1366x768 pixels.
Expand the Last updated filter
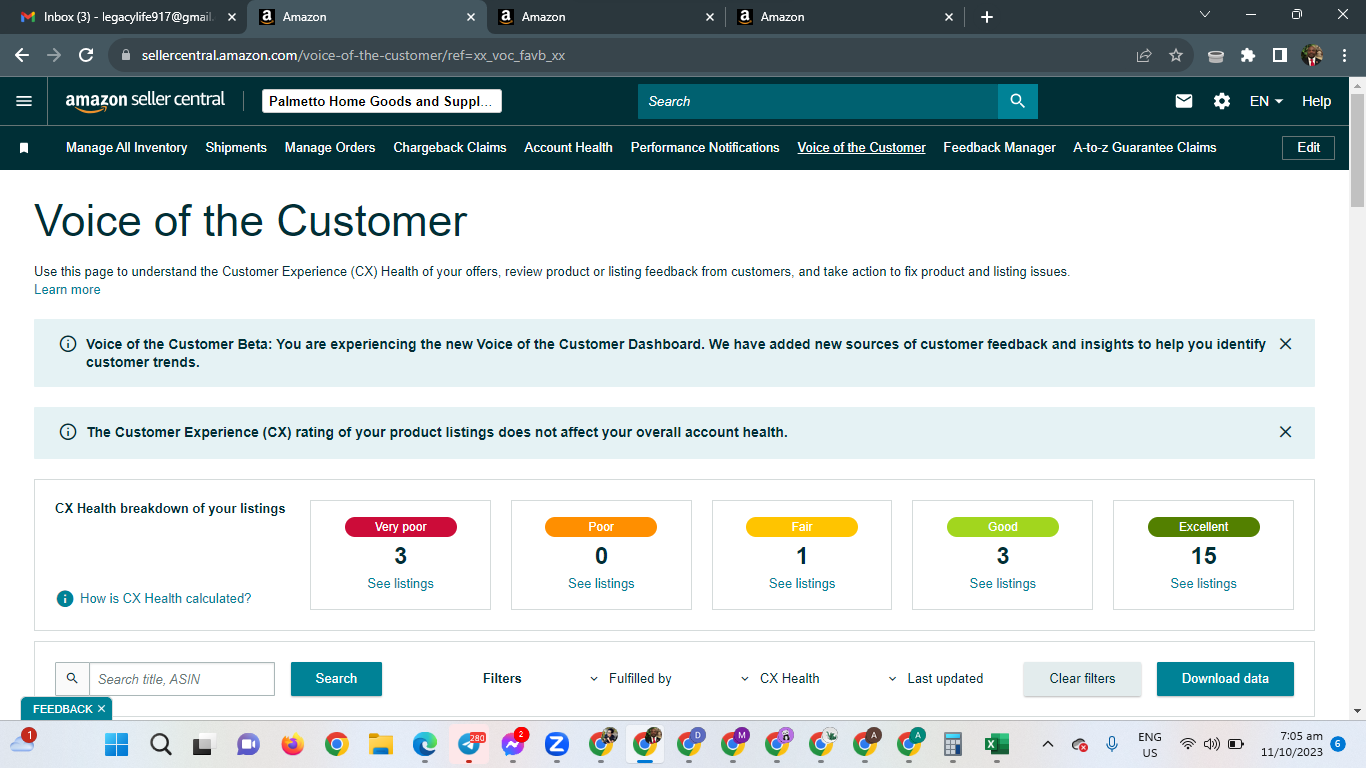pyautogui.click(x=936, y=678)
